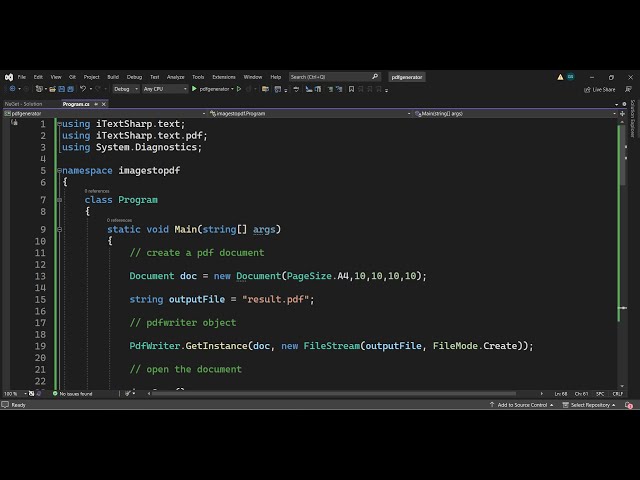Open the Debug configuration dropdown
The height and width of the screenshot is (480, 640).
coord(126,89)
